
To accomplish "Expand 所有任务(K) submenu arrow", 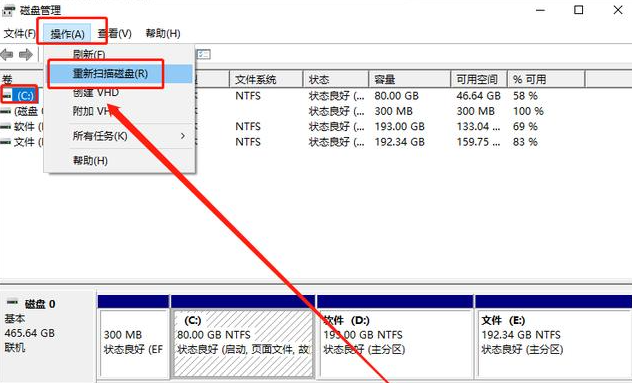I will [x=183, y=136].
